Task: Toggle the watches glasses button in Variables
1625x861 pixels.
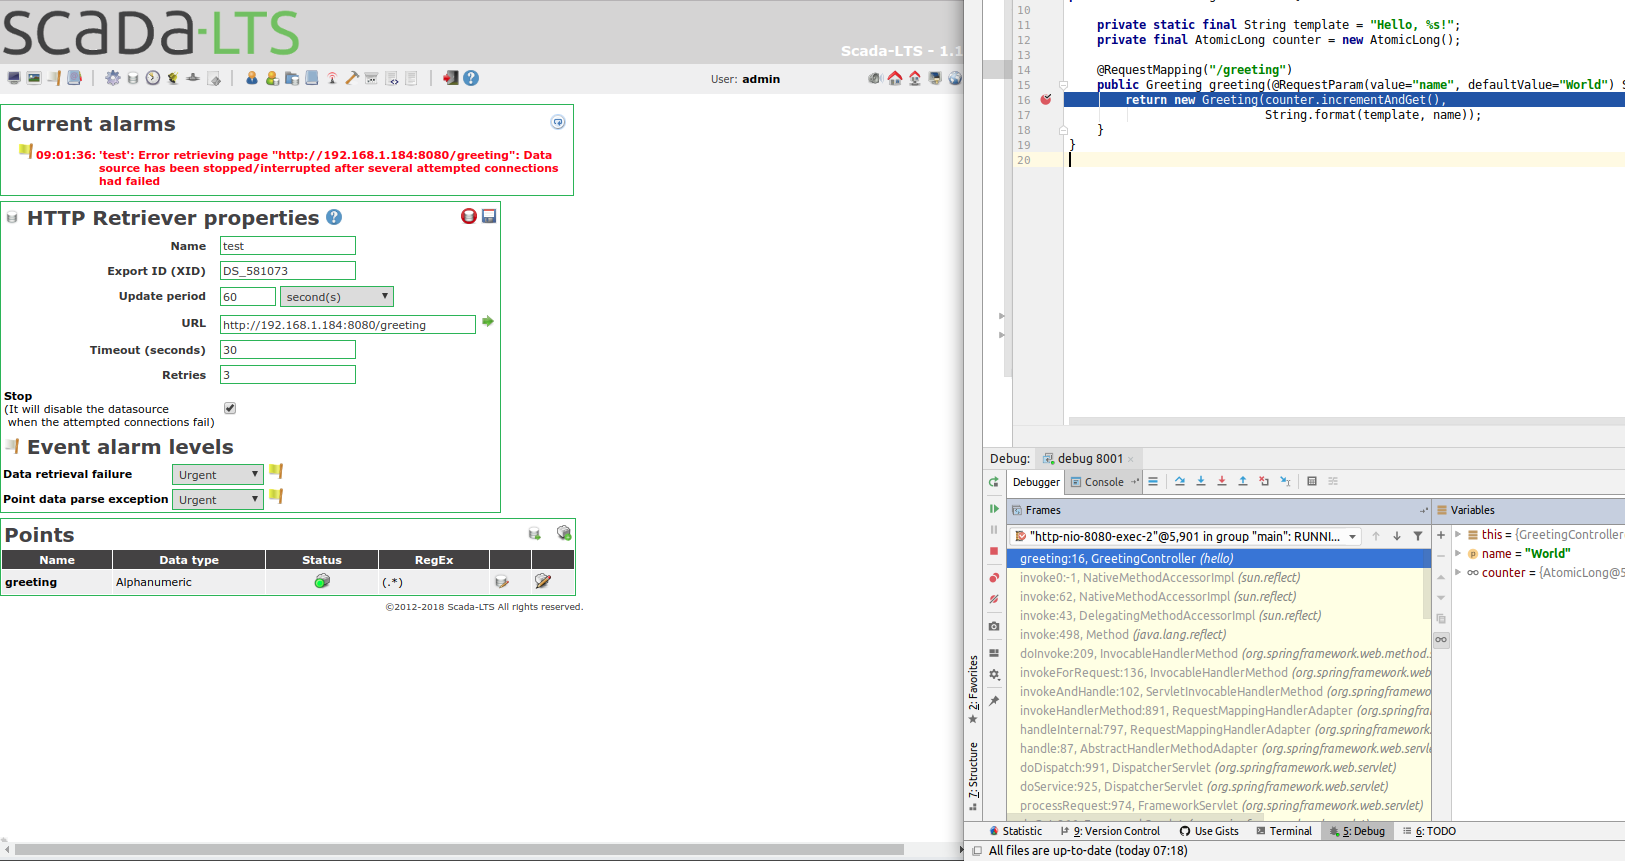Action: (1441, 639)
